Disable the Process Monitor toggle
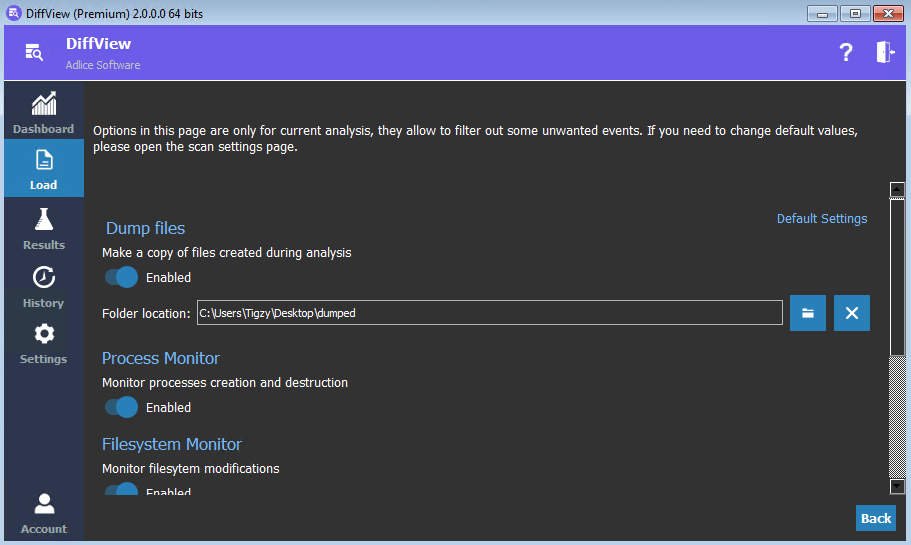The height and width of the screenshot is (545, 911). point(121,407)
